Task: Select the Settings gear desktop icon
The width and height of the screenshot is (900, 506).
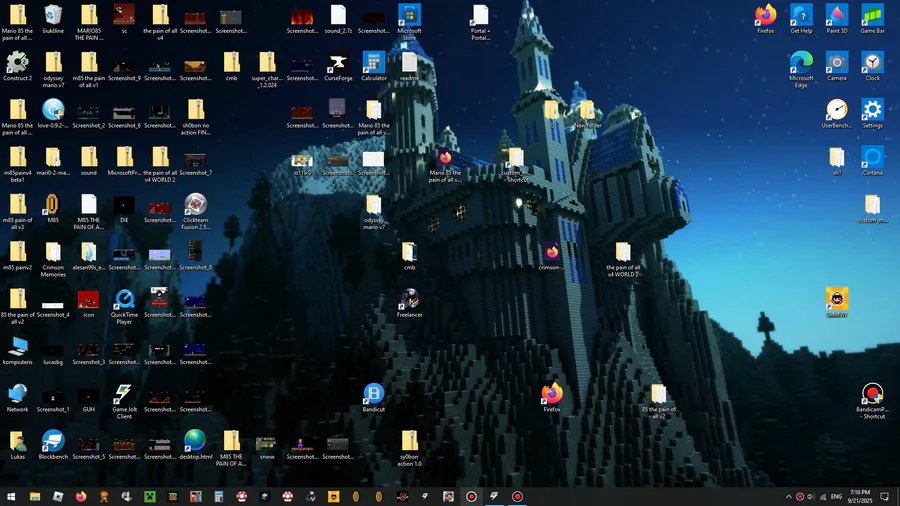Action: 872,110
